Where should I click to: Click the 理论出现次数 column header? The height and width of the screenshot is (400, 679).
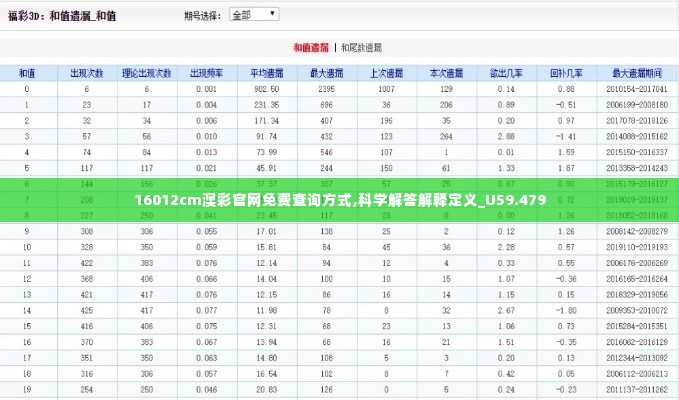click(x=146, y=73)
